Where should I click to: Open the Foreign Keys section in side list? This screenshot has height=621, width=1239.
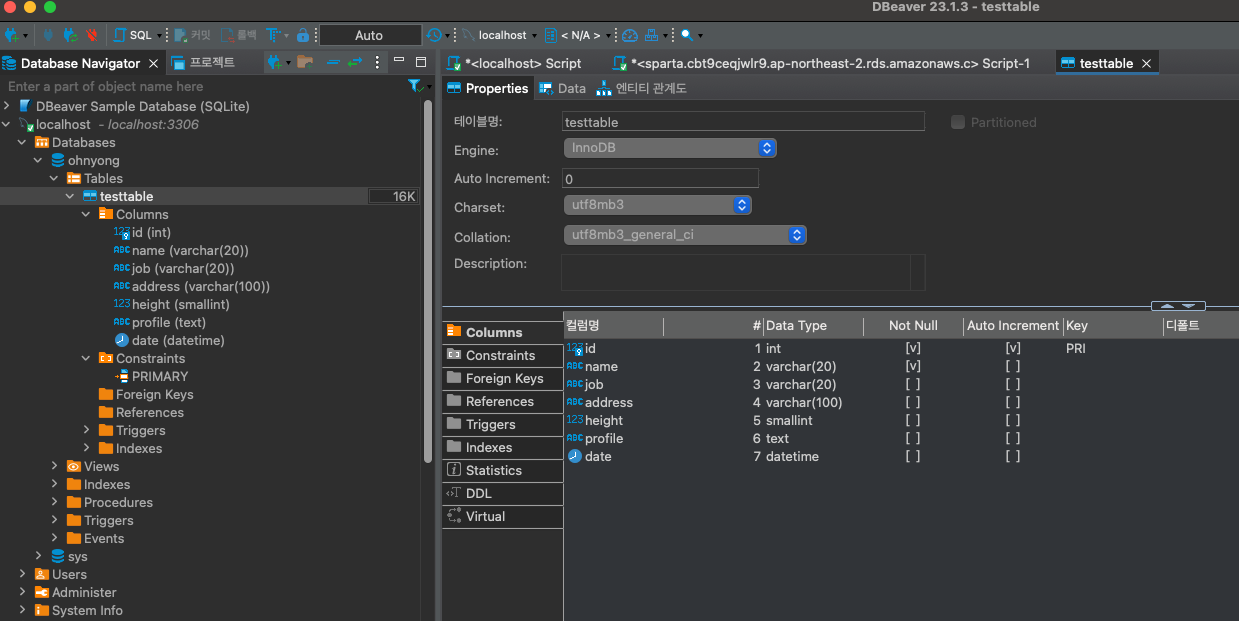coord(502,378)
